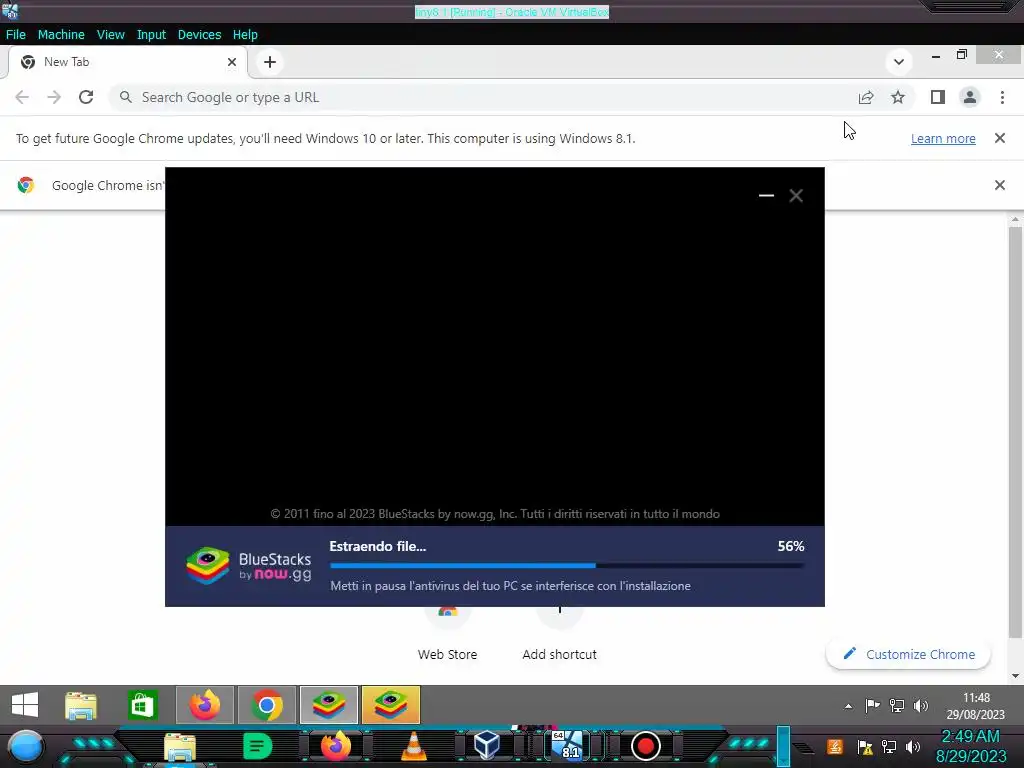This screenshot has height=768, width=1024.
Task: Open the guest Windows Start button
Action: tap(25, 705)
